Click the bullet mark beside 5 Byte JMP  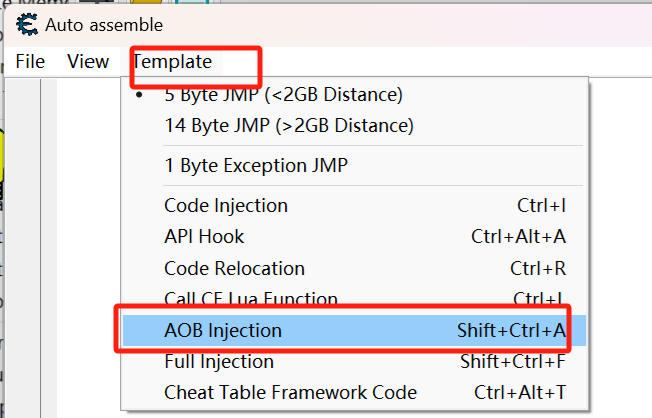(139, 95)
